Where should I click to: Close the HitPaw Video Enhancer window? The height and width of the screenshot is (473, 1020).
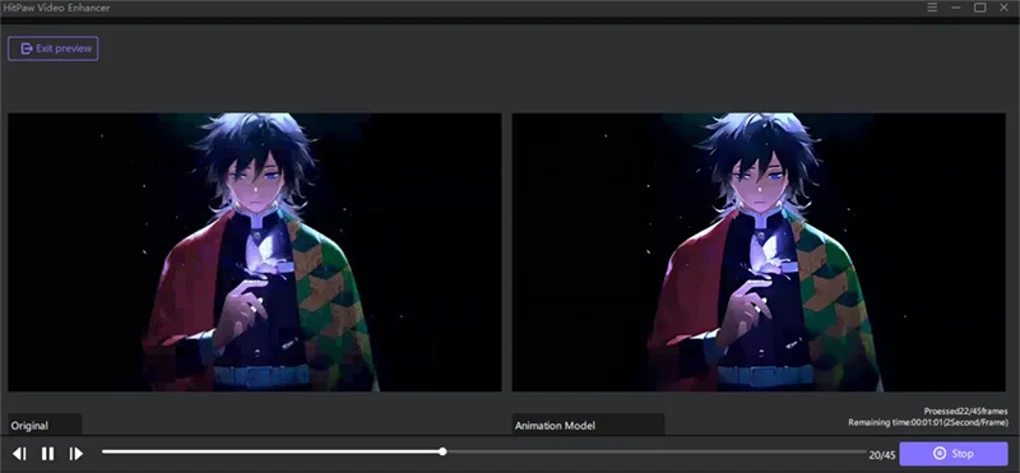point(1004,7)
